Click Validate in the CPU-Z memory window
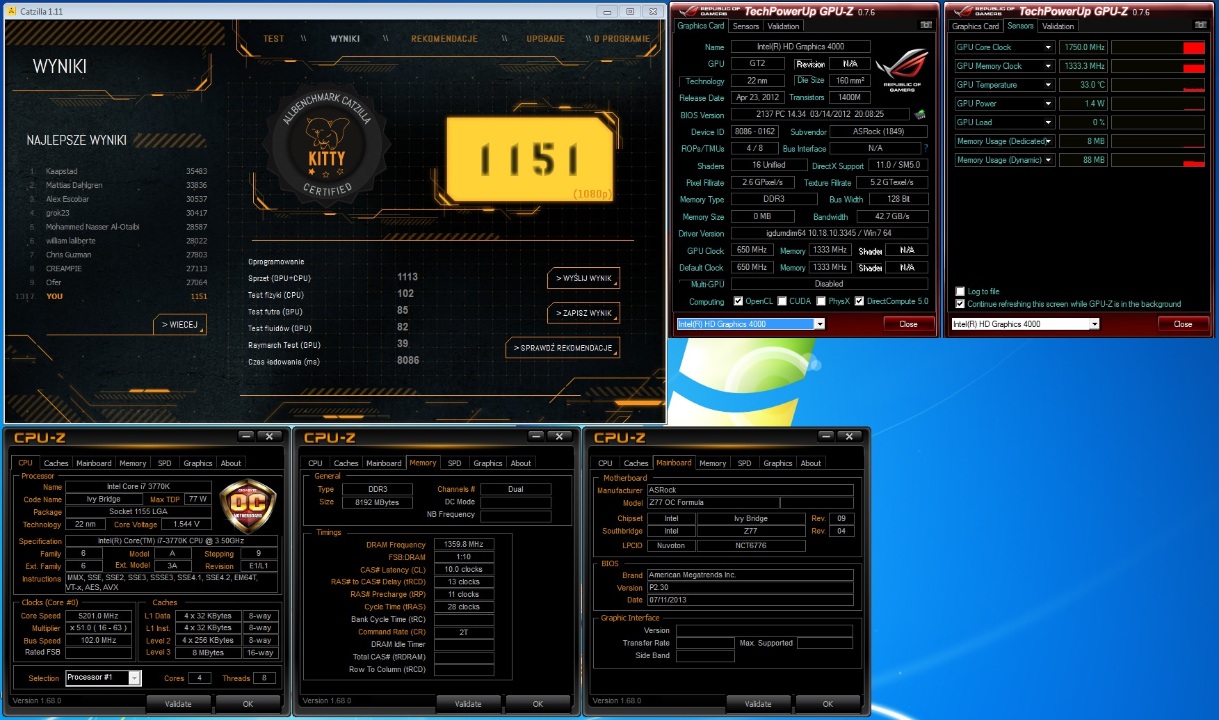 coord(467,703)
